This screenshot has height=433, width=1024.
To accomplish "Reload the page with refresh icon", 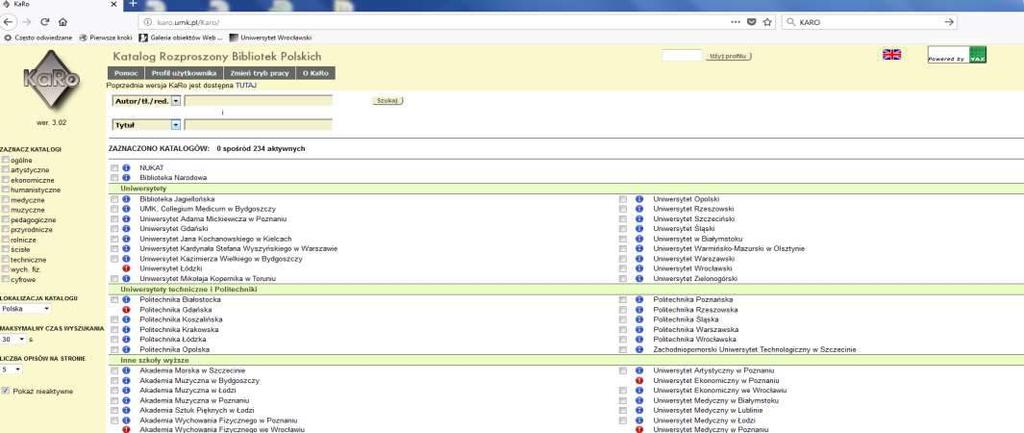I will pyautogui.click(x=45, y=22).
